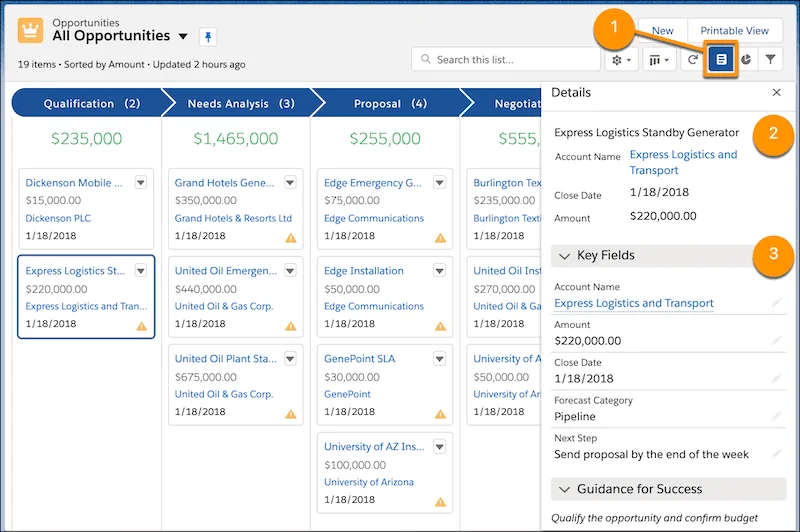This screenshot has height=532, width=800.
Task: Click the $235,000 Qualification total
Action: (86, 138)
